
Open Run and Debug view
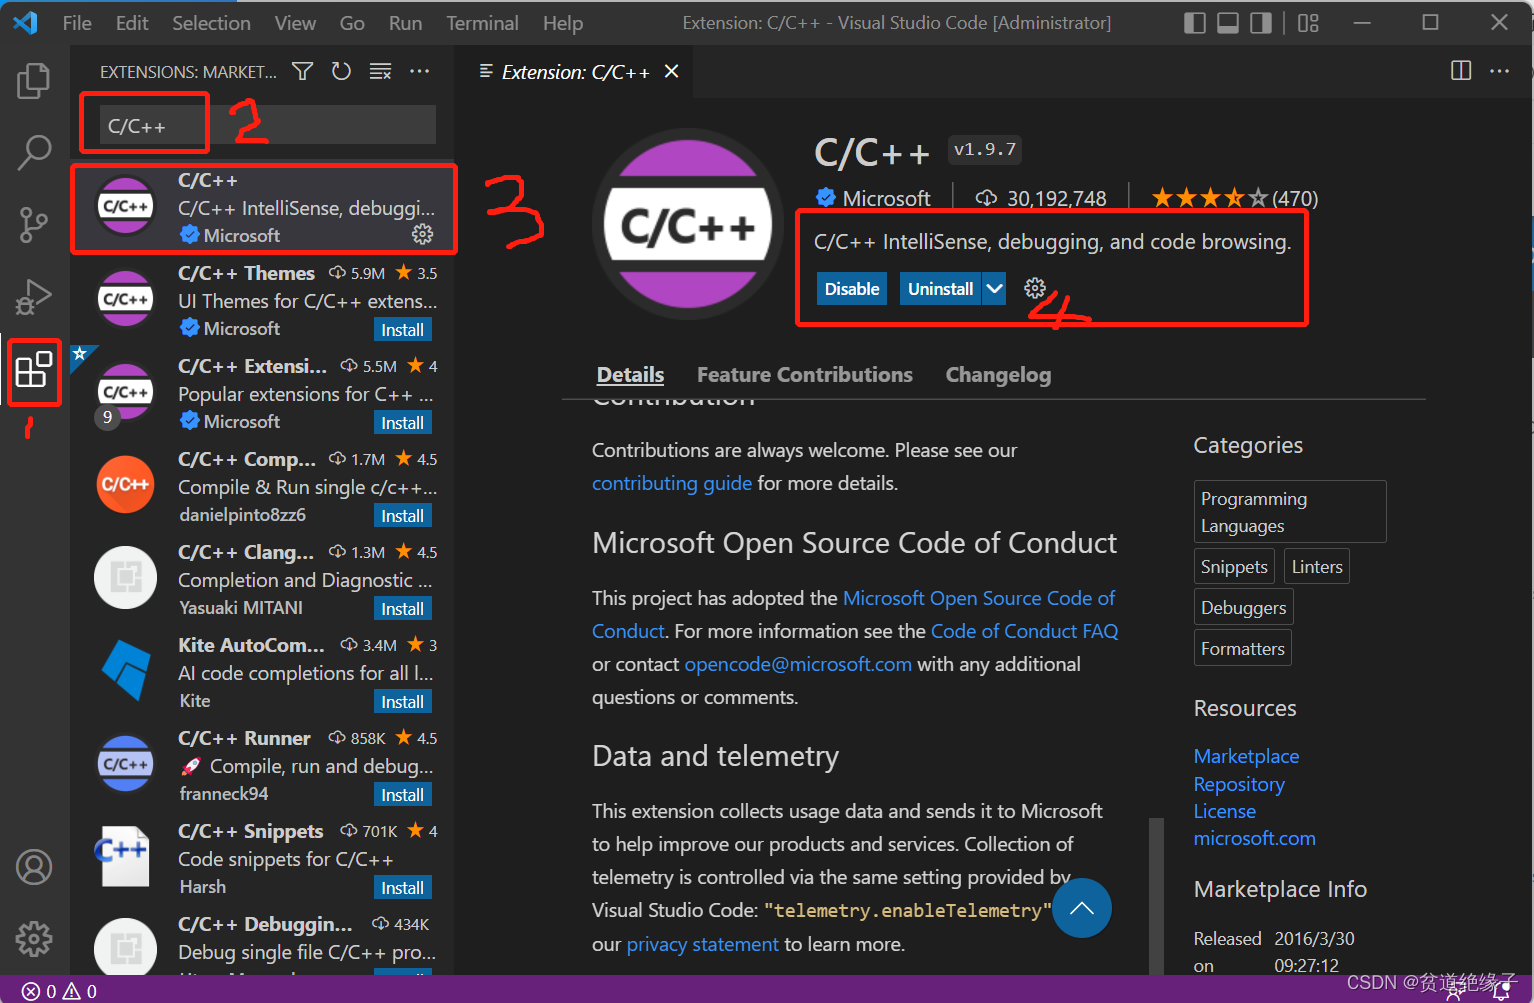[x=34, y=297]
